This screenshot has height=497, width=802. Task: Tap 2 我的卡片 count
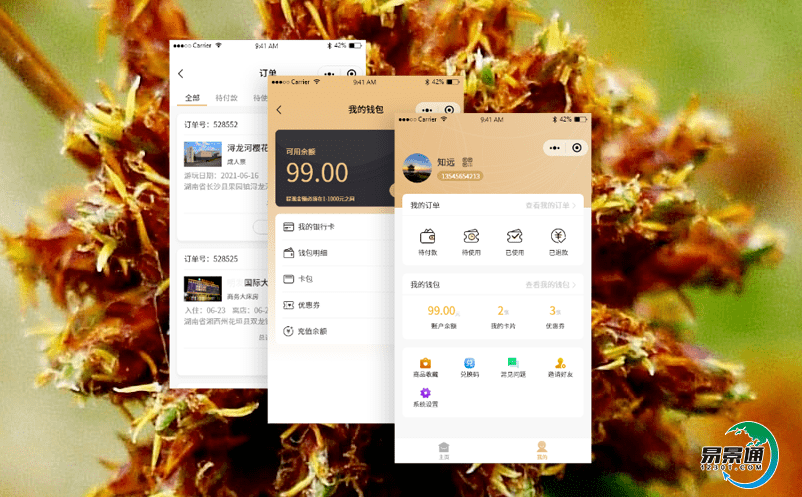[503, 317]
